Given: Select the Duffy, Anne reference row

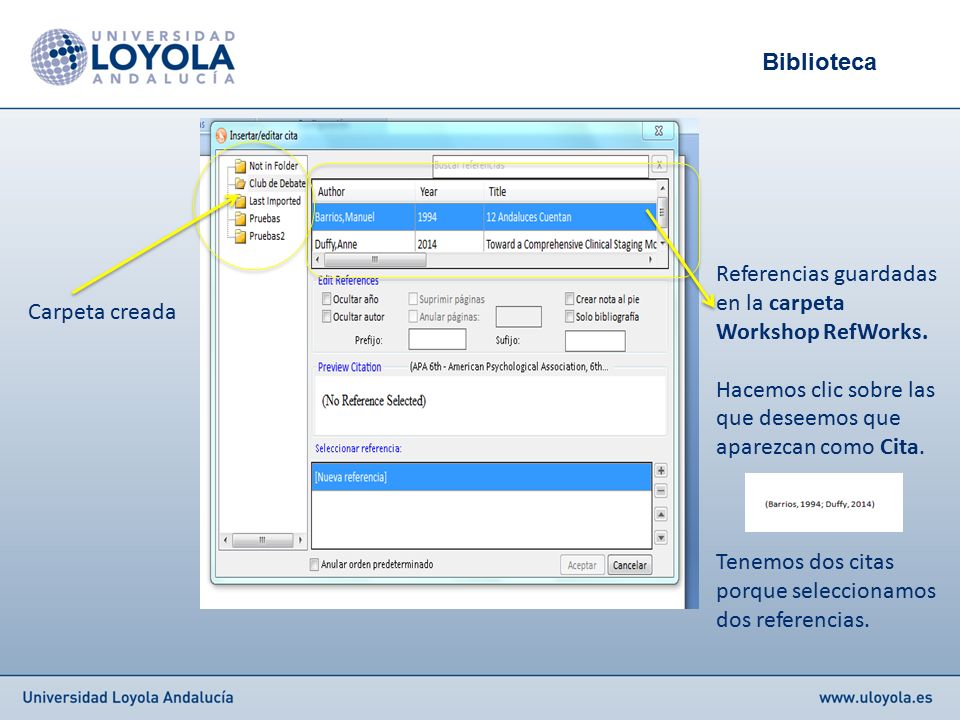Looking at the screenshot, I should [x=484, y=244].
